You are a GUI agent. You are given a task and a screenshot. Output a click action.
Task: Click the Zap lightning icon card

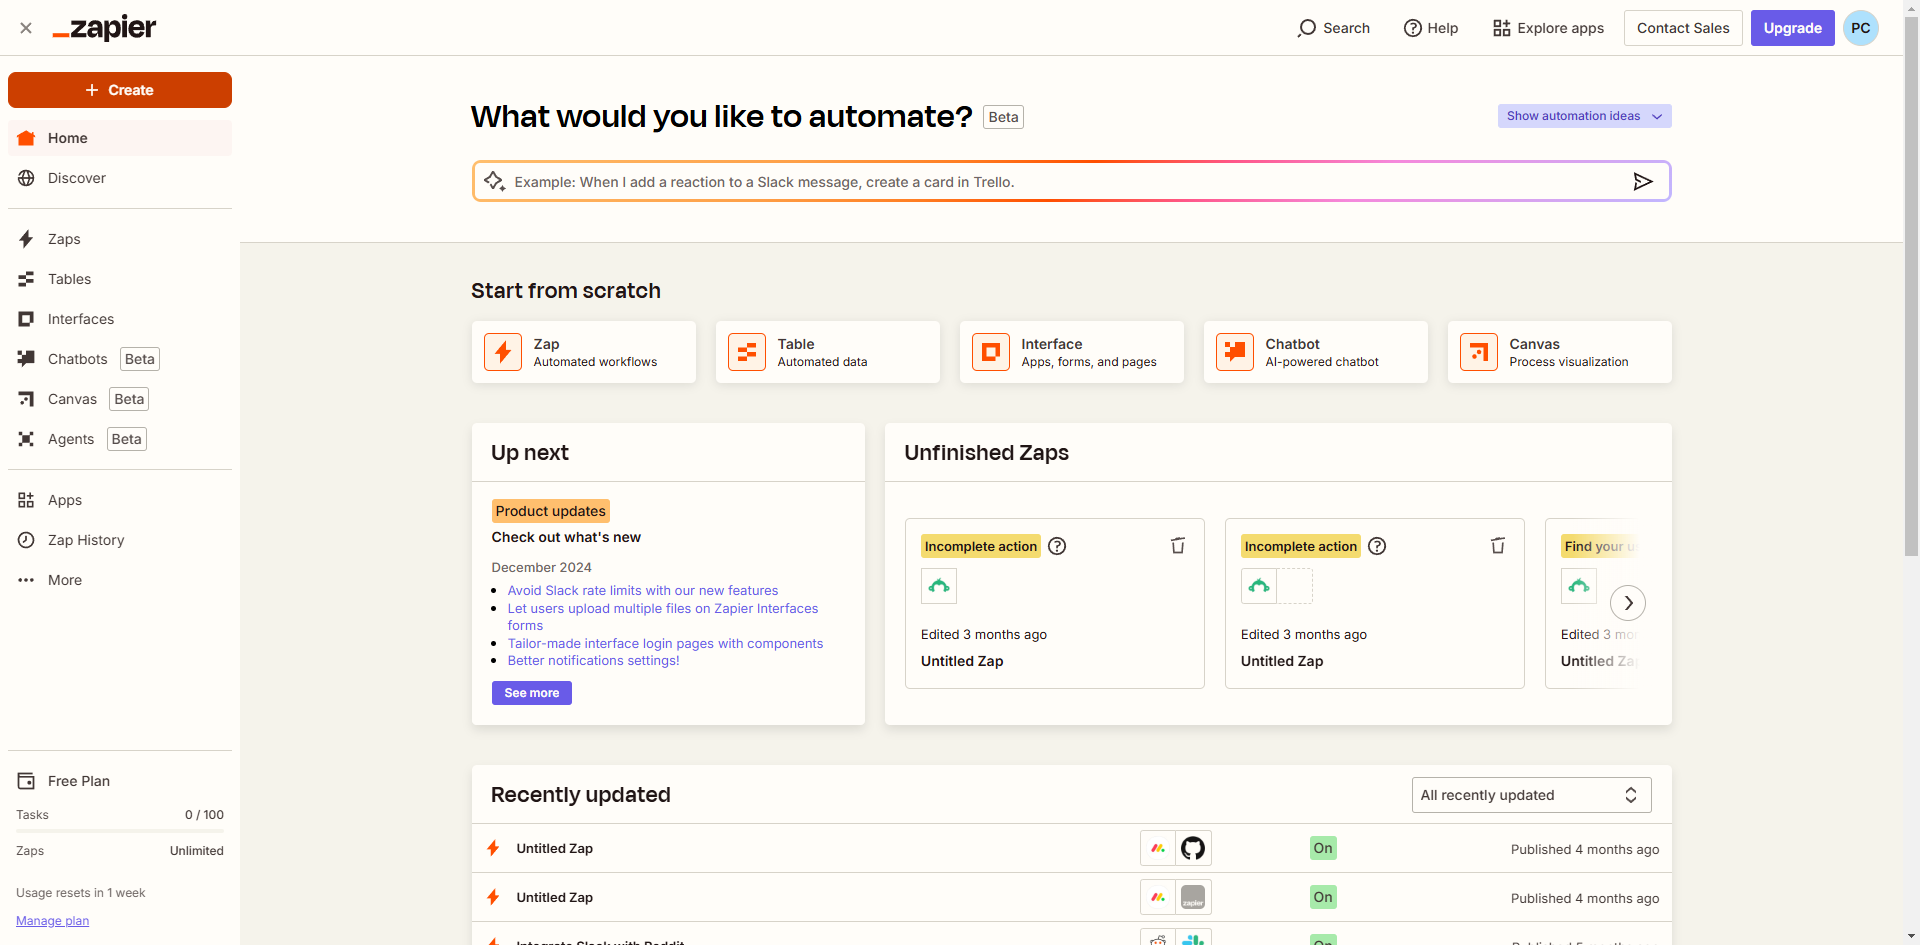tap(503, 352)
